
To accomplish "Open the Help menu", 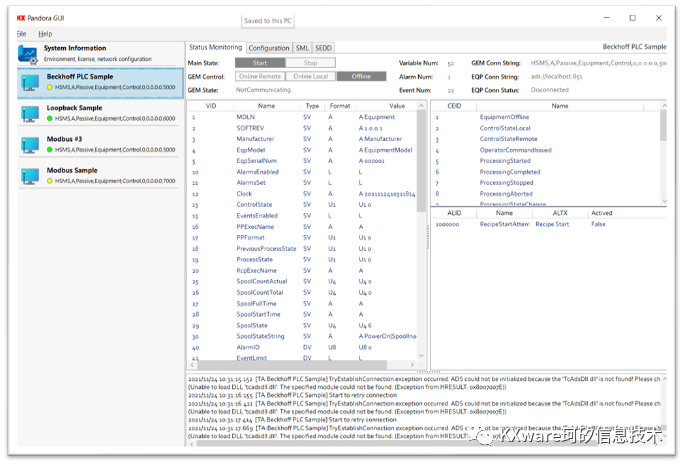I will coord(45,34).
